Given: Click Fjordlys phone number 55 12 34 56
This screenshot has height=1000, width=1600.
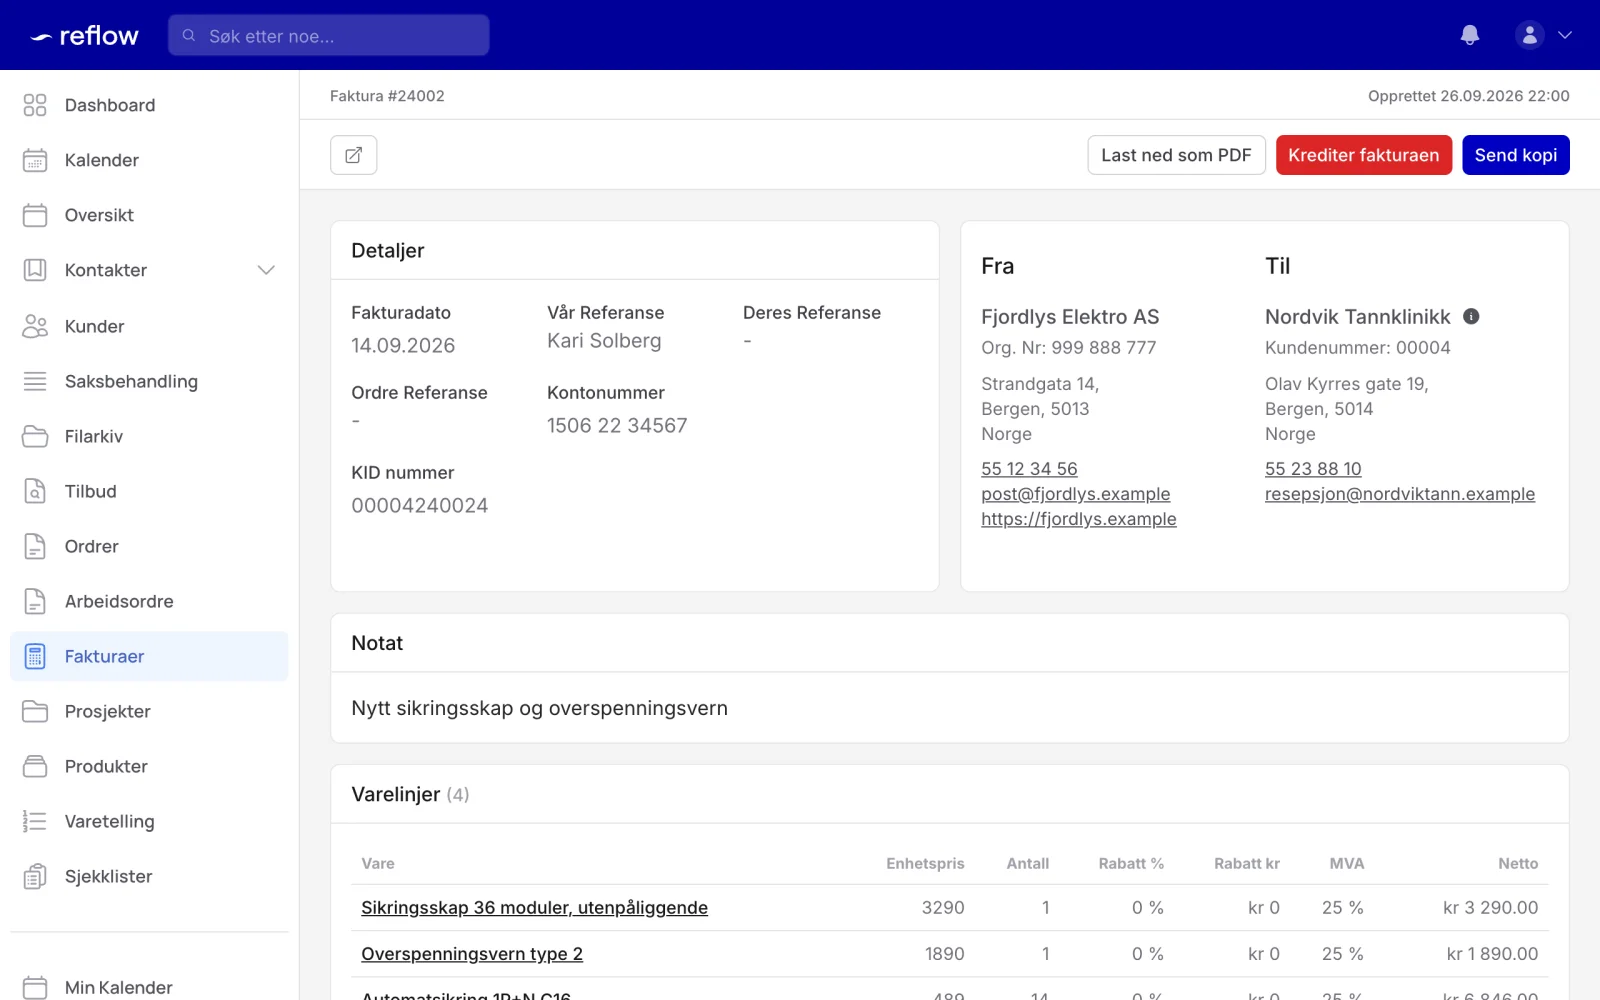Looking at the screenshot, I should point(1029,469).
